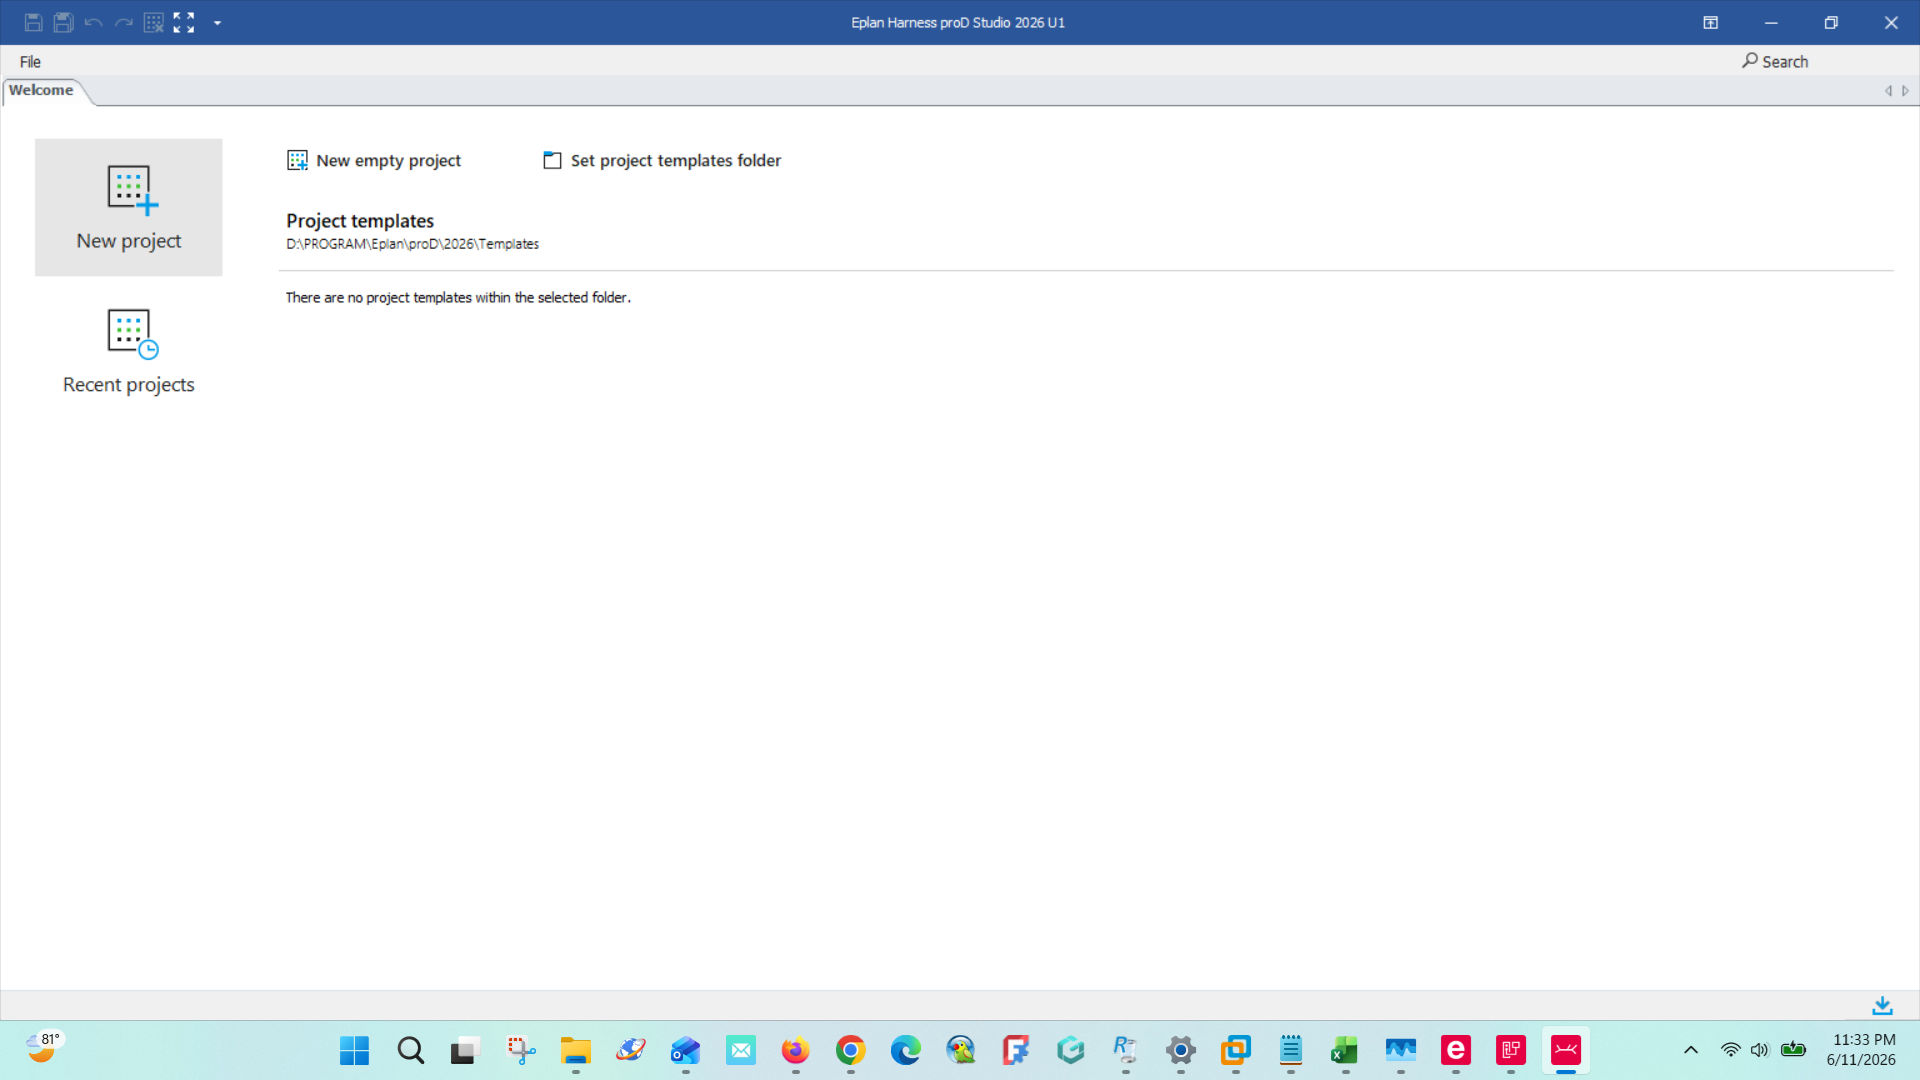Open the volume tray icon
The width and height of the screenshot is (1920, 1080).
point(1760,1050)
